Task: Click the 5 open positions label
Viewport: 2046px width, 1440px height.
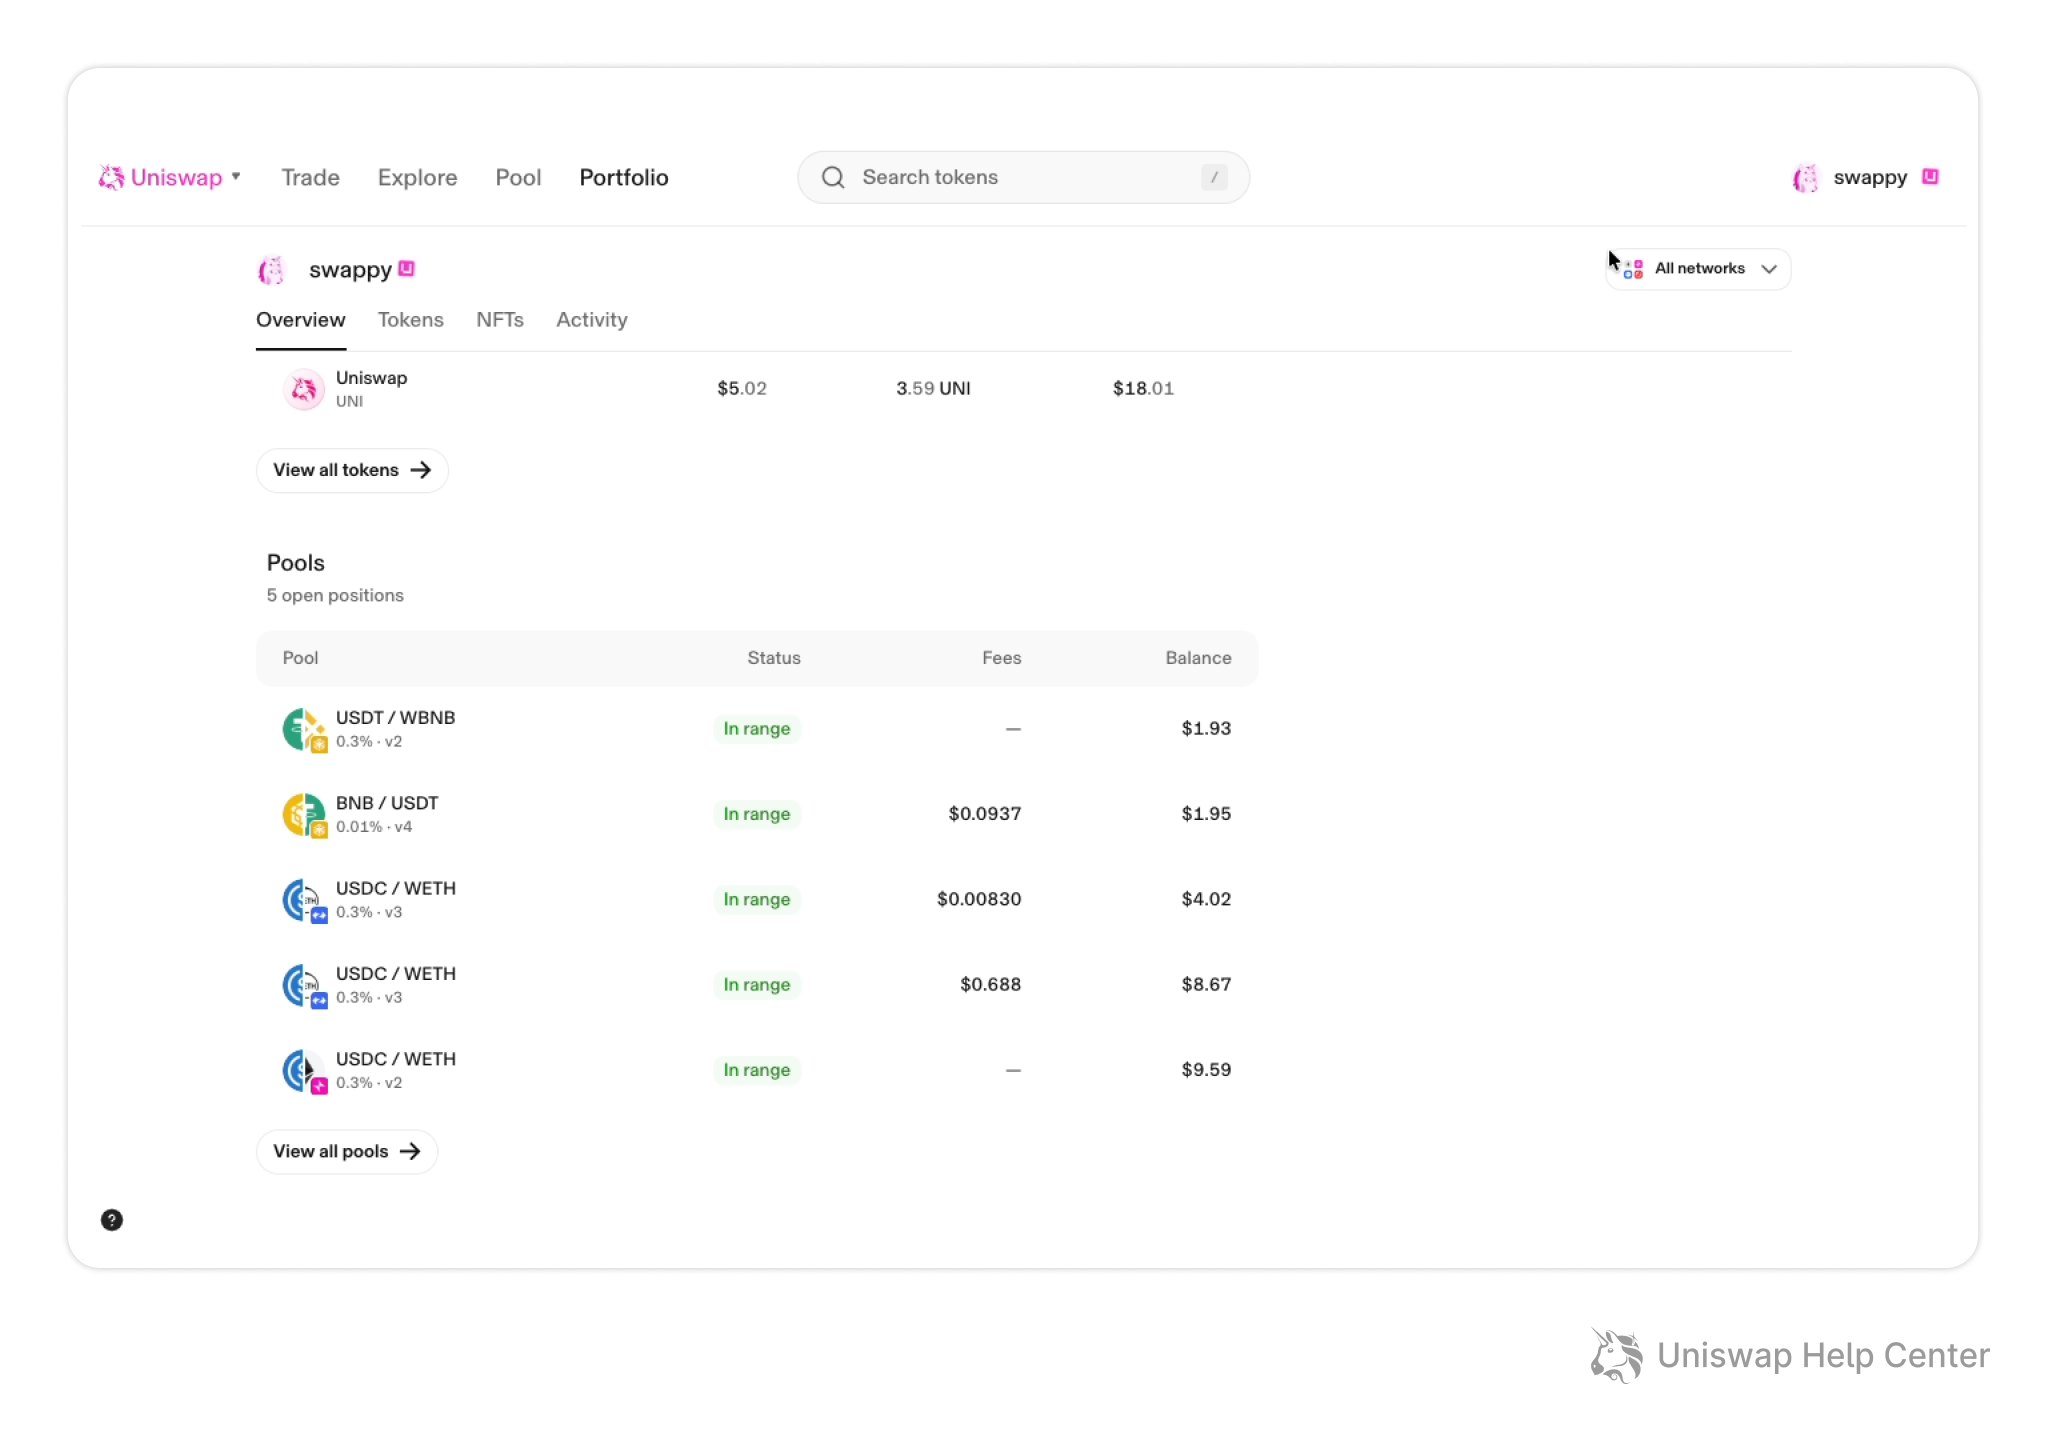Action: click(x=335, y=596)
